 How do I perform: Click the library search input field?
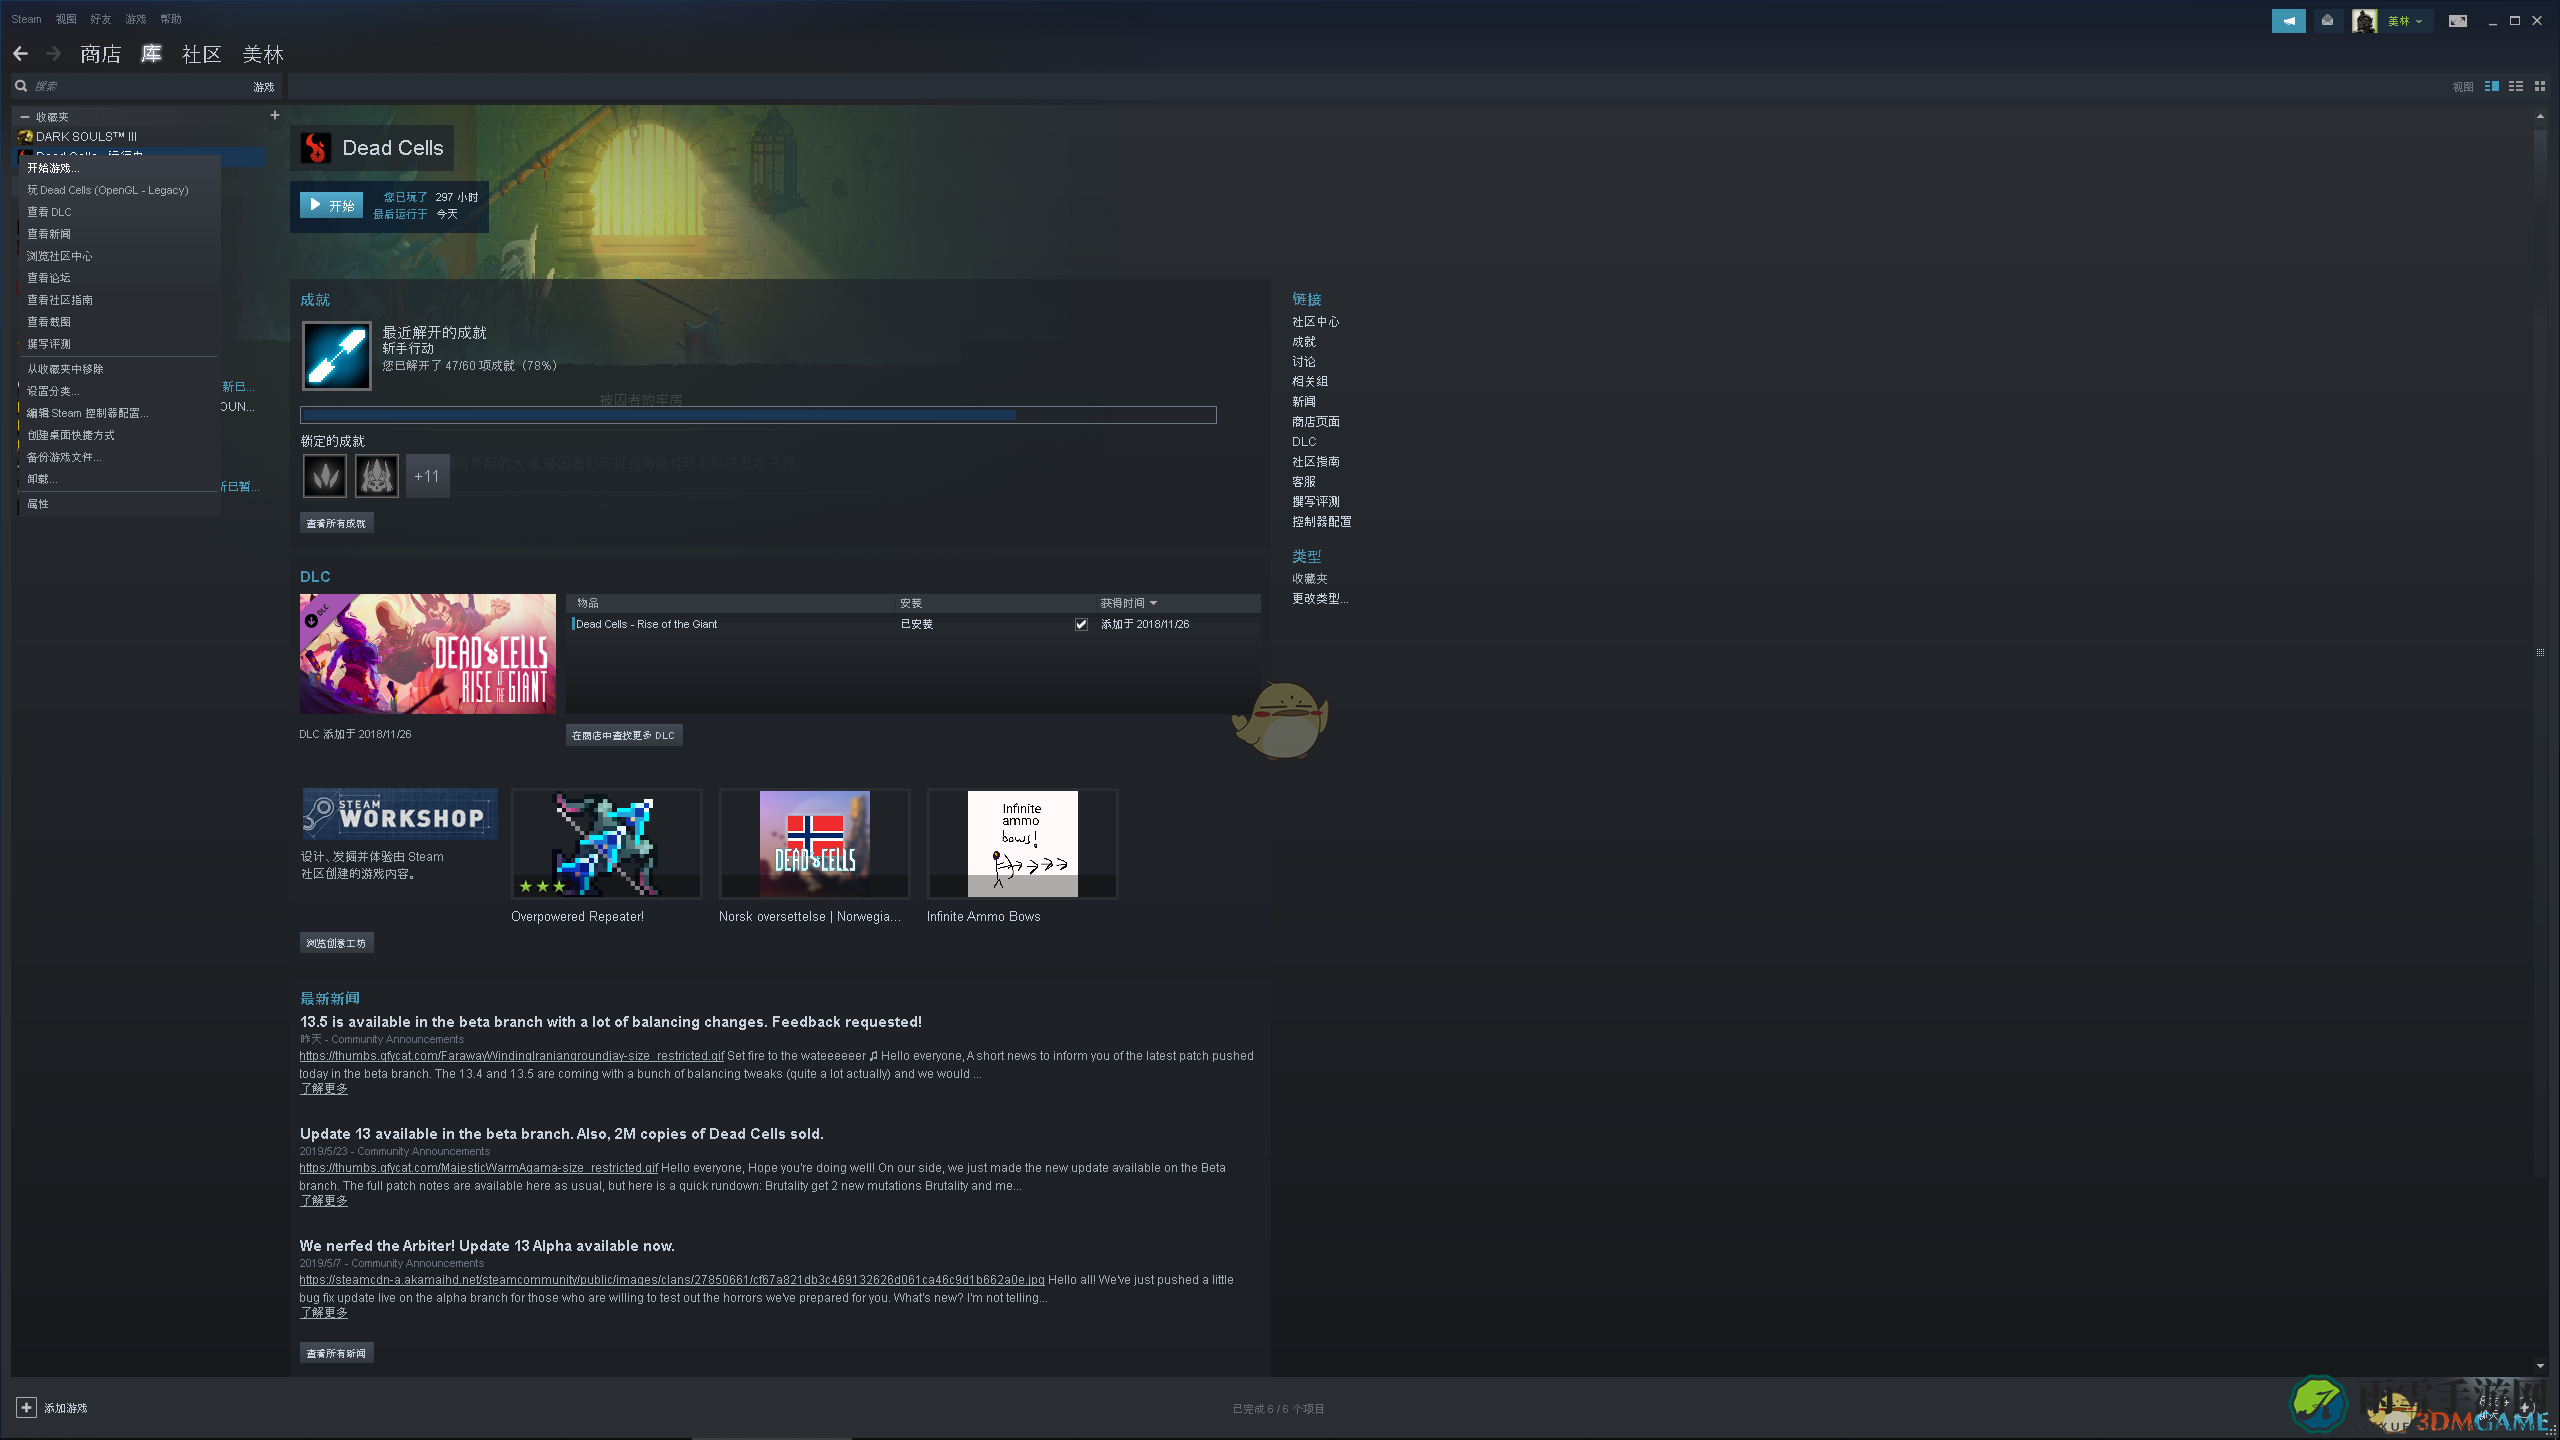pyautogui.click(x=140, y=87)
